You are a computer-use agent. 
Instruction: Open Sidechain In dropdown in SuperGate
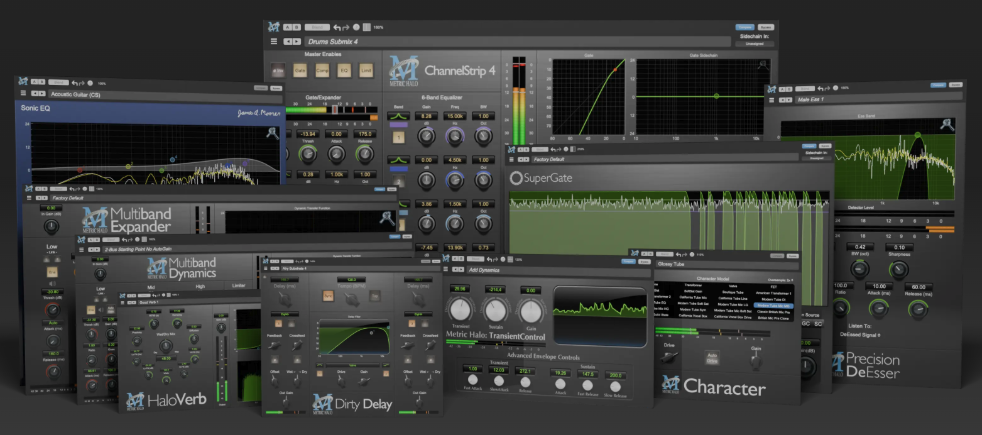click(x=815, y=158)
